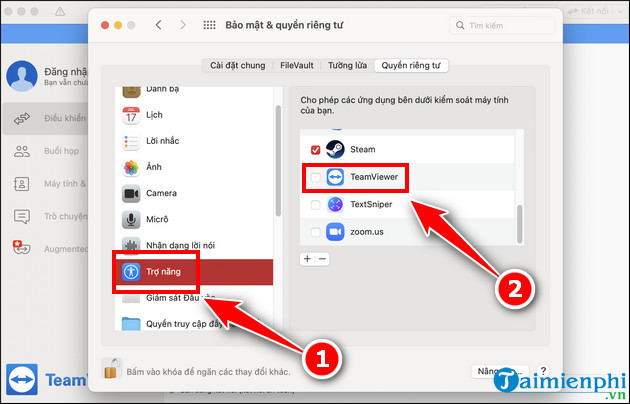The width and height of the screenshot is (630, 404).
Task: Click the TeamViewer app icon in list
Action: [x=335, y=177]
